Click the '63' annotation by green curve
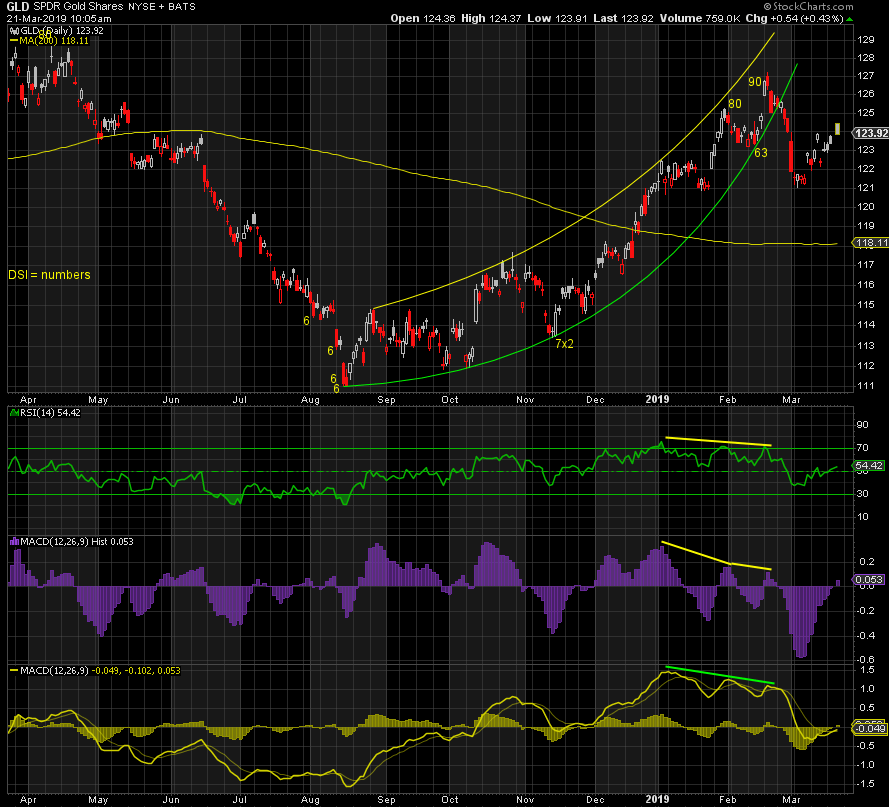The height and width of the screenshot is (807, 889). click(x=761, y=152)
